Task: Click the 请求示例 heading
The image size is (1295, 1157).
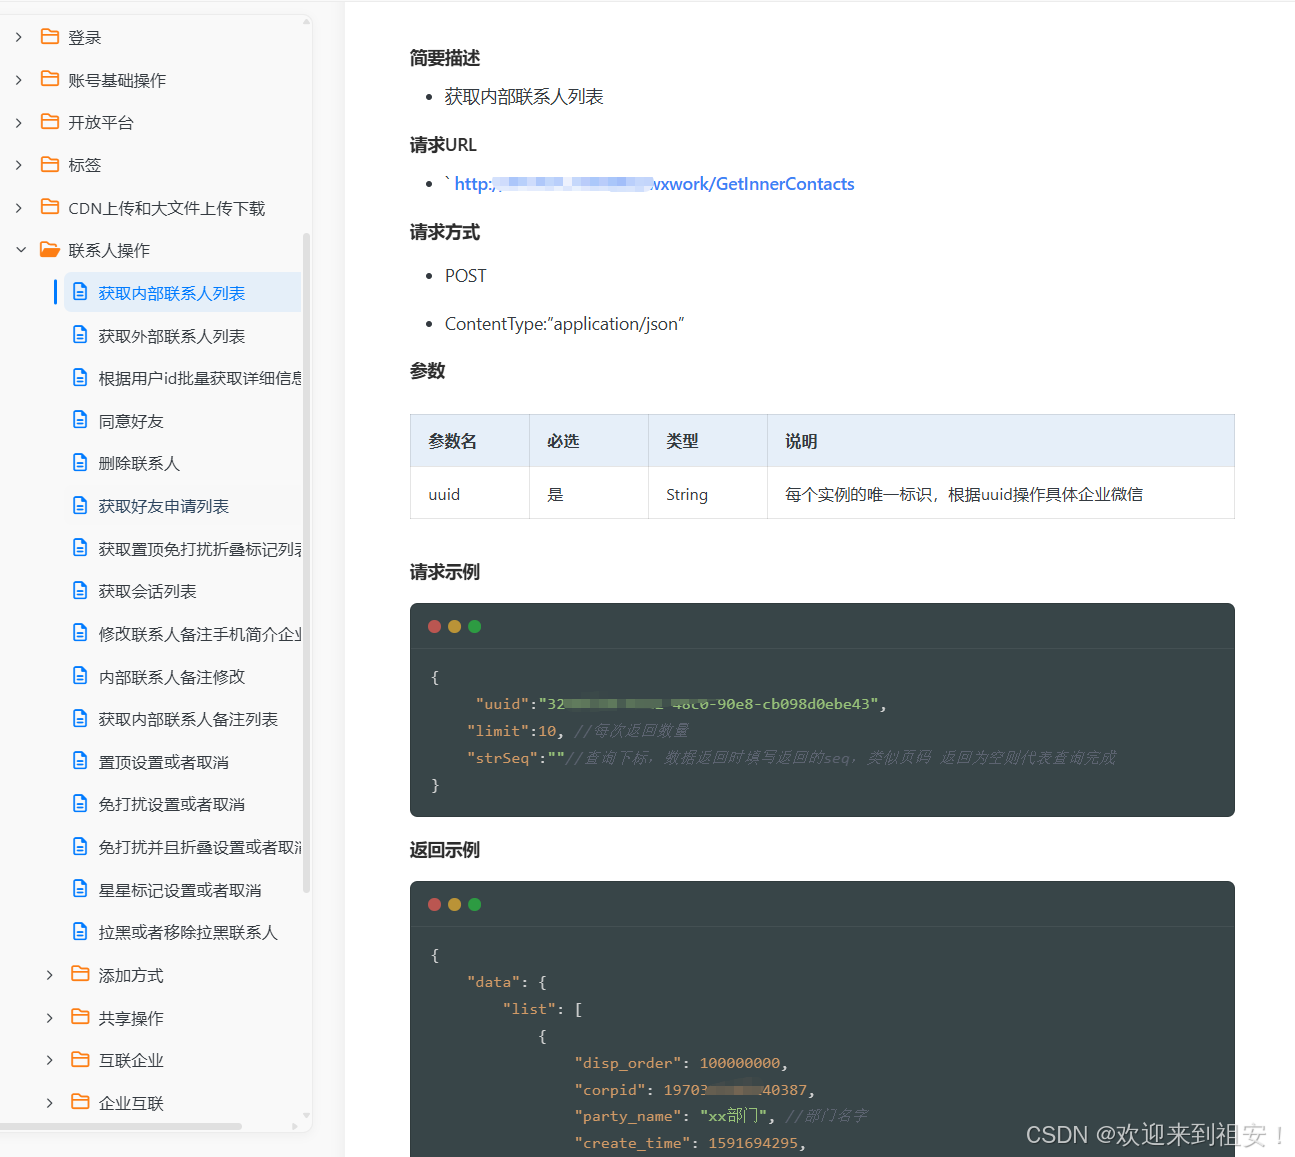Action: (445, 572)
